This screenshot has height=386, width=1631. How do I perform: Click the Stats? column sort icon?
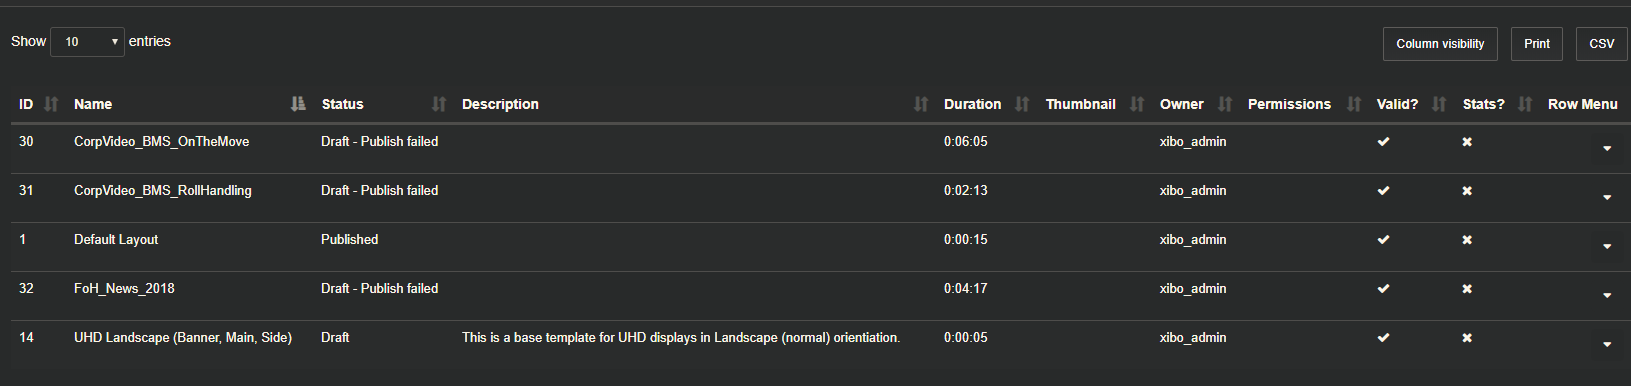[1525, 104]
